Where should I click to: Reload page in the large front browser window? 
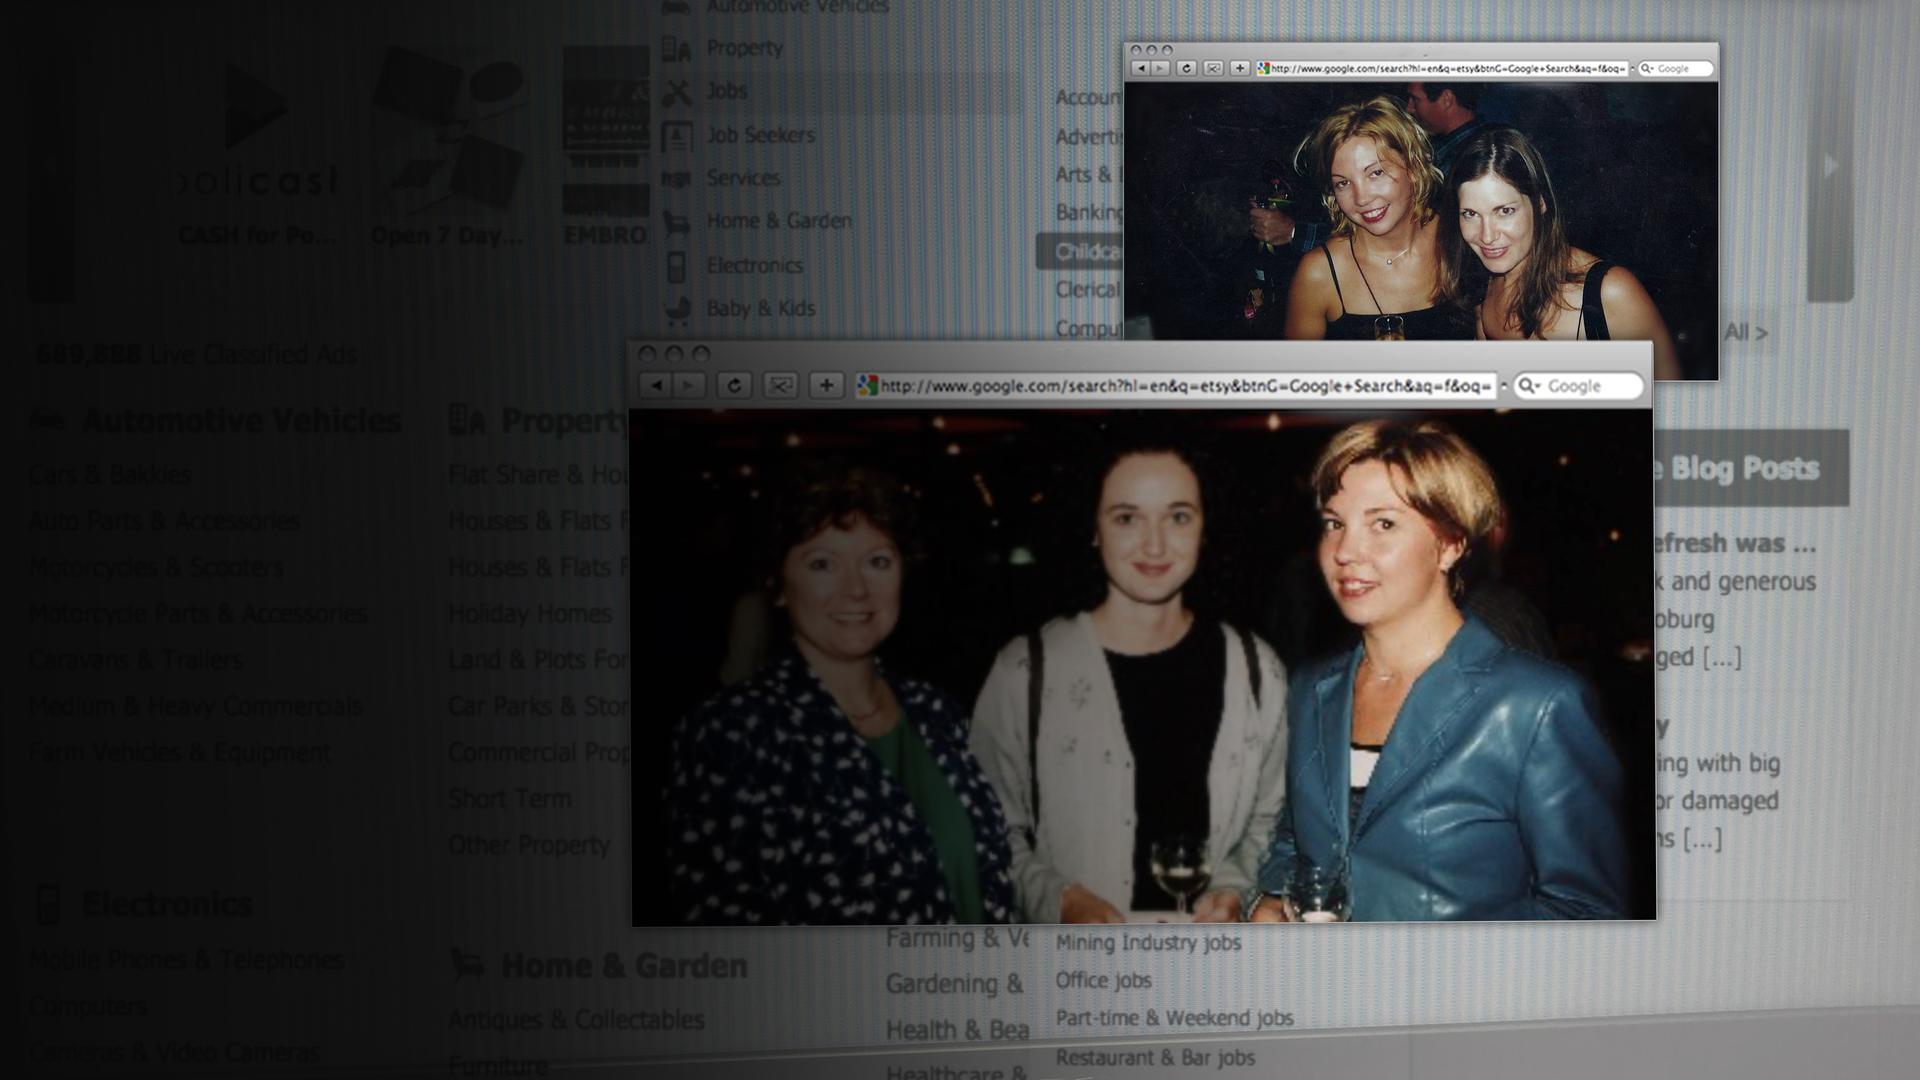click(734, 386)
